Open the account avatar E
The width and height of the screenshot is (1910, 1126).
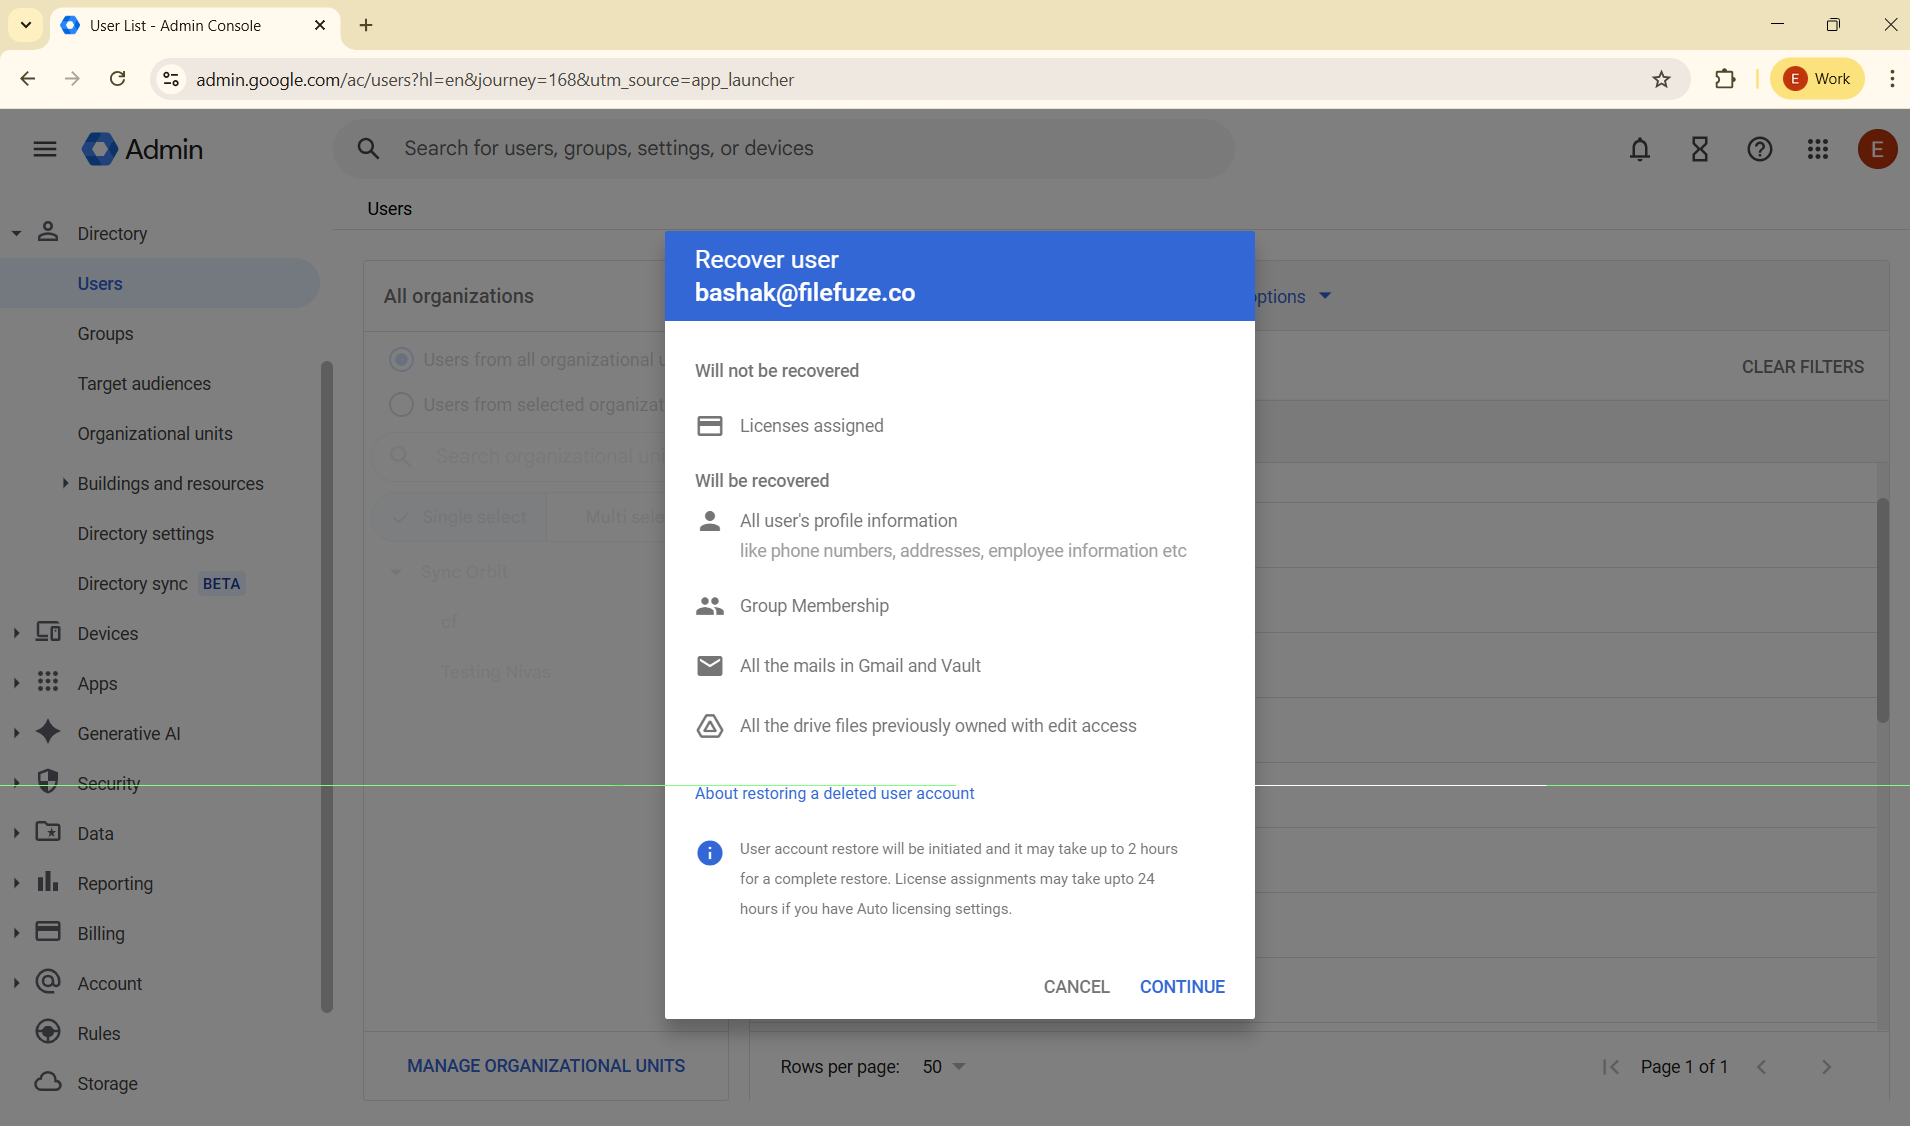click(1877, 149)
